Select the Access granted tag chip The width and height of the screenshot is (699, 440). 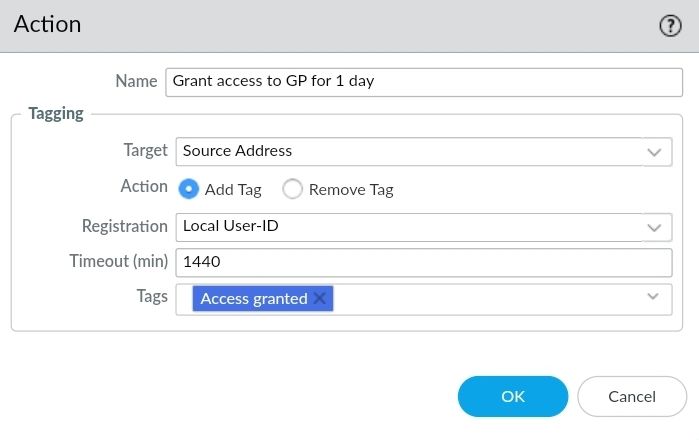[x=253, y=298]
